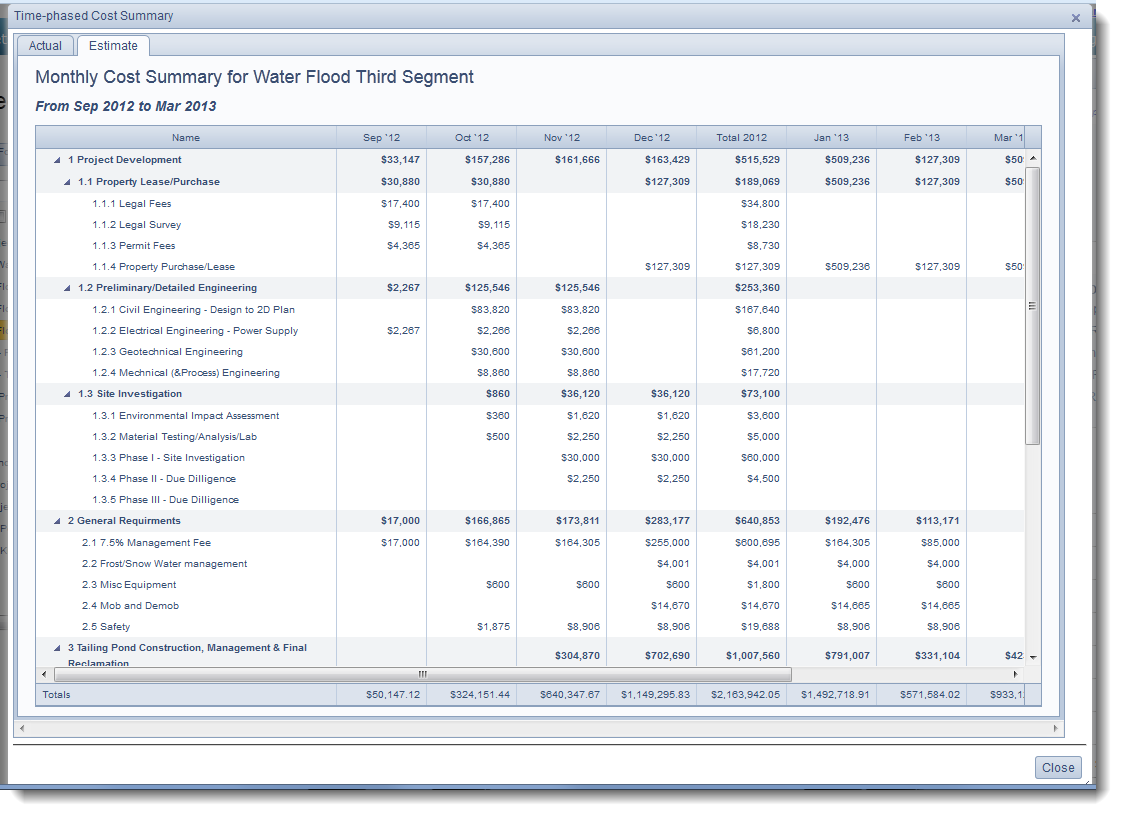Collapse 1.2 Preliminary/Detailed Engineering section
The height and width of the screenshot is (815, 1121).
pos(67,288)
